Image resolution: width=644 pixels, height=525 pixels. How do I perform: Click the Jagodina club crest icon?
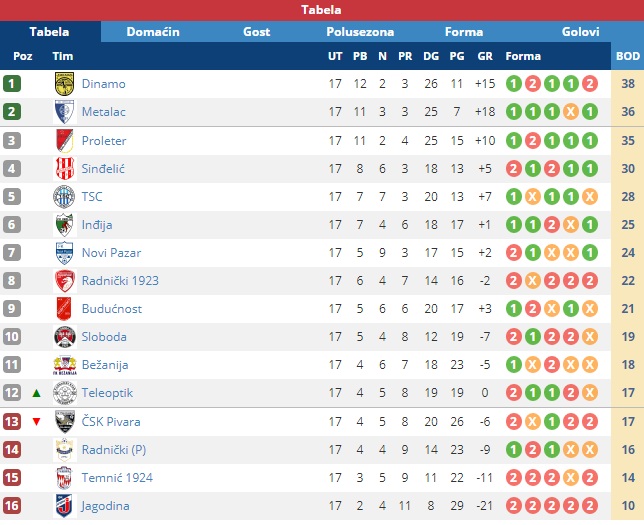point(64,506)
